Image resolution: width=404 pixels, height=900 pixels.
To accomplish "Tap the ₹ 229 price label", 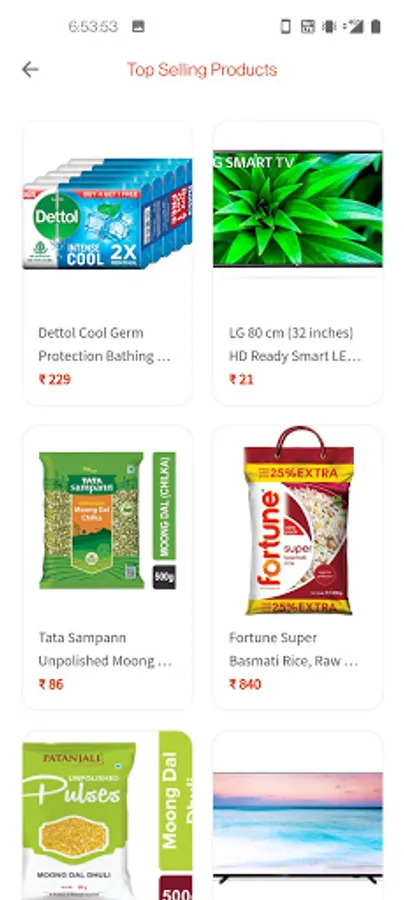I will pos(55,379).
